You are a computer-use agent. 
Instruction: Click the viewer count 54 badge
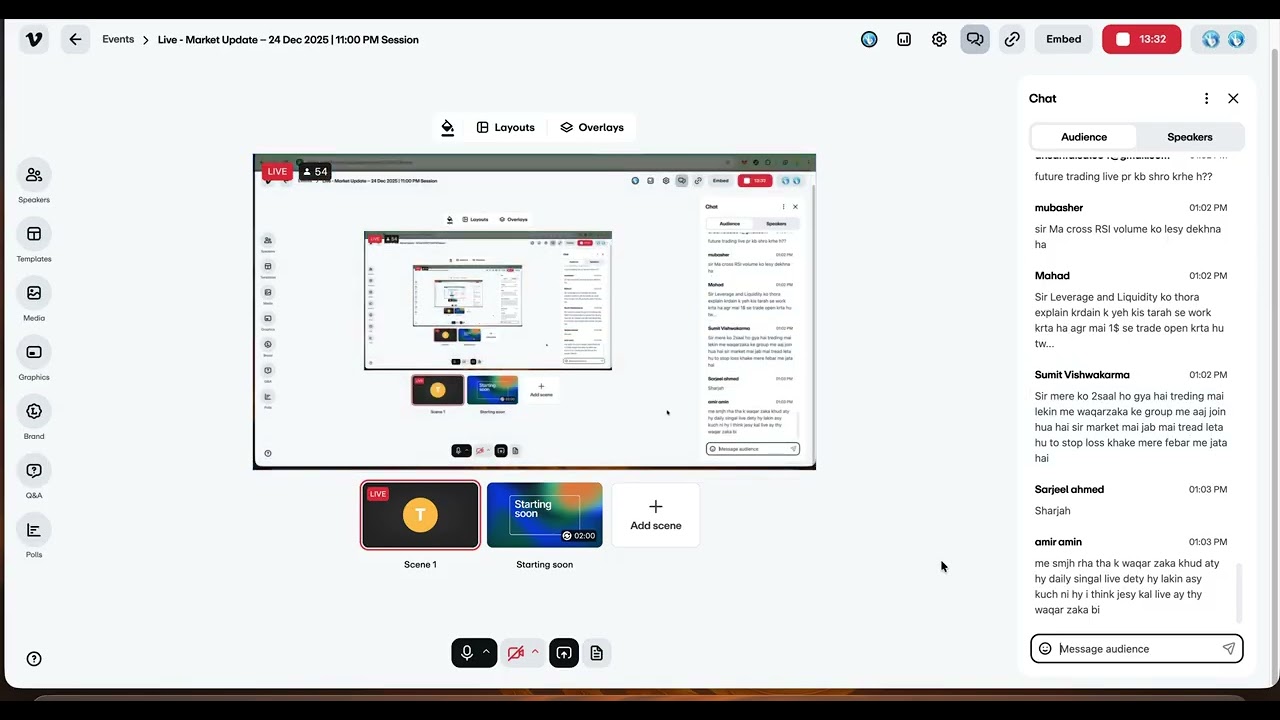[315, 172]
